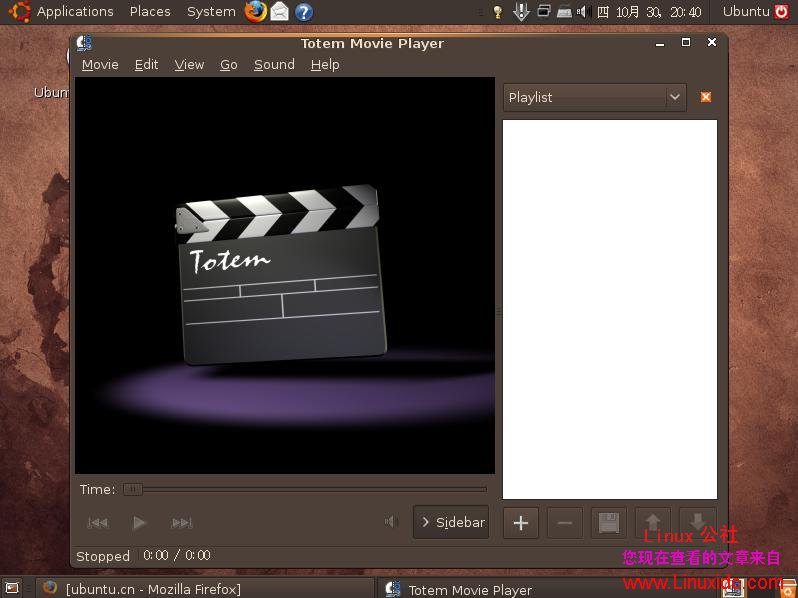Click the volume speaker icon in Totem
Image resolution: width=798 pixels, height=598 pixels.
(x=390, y=522)
